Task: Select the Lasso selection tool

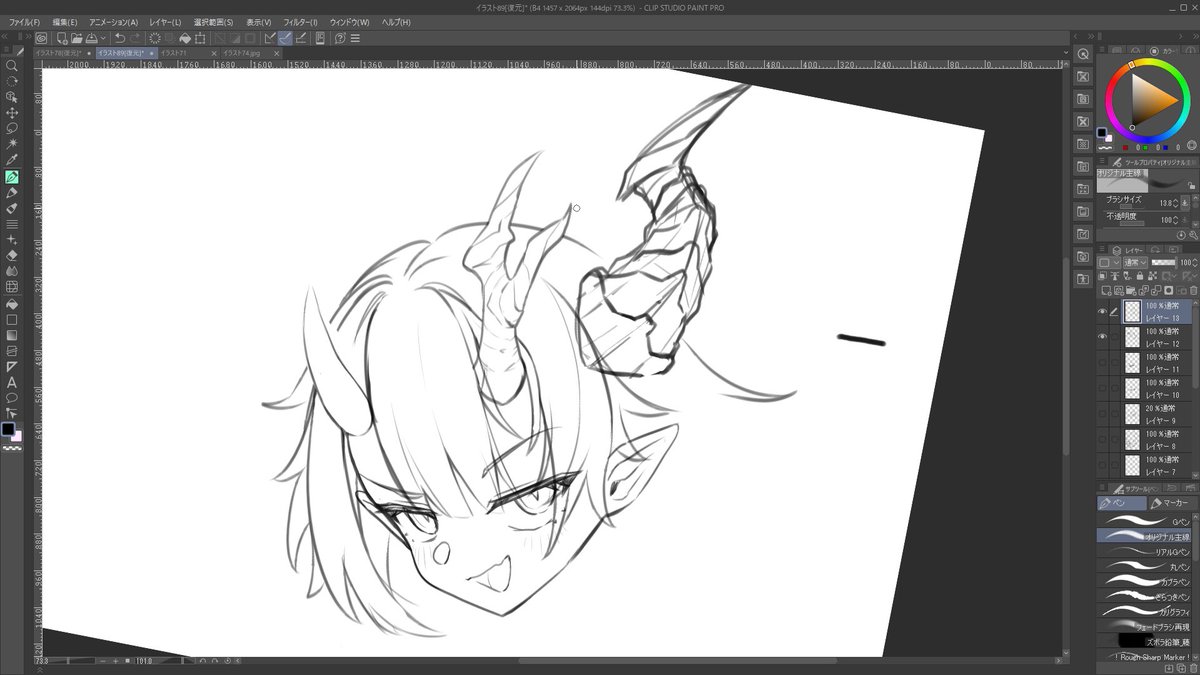Action: pos(11,127)
